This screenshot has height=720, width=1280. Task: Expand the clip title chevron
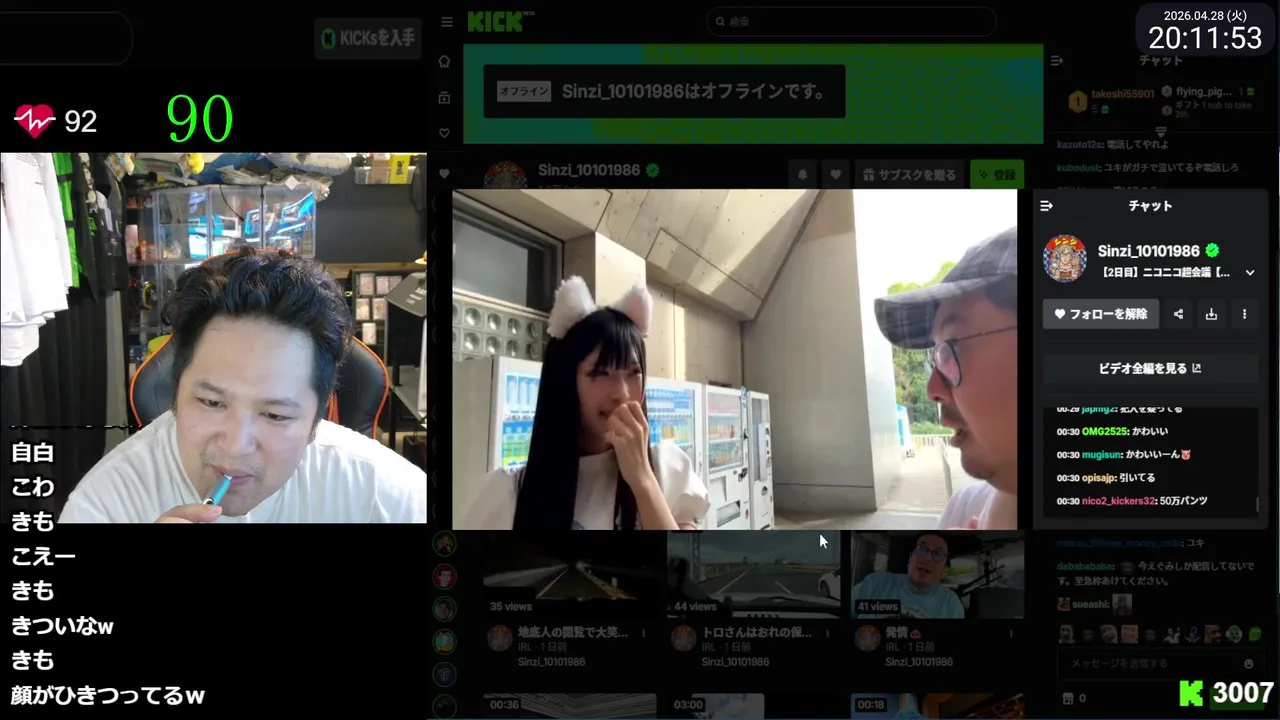pyautogui.click(x=1250, y=272)
